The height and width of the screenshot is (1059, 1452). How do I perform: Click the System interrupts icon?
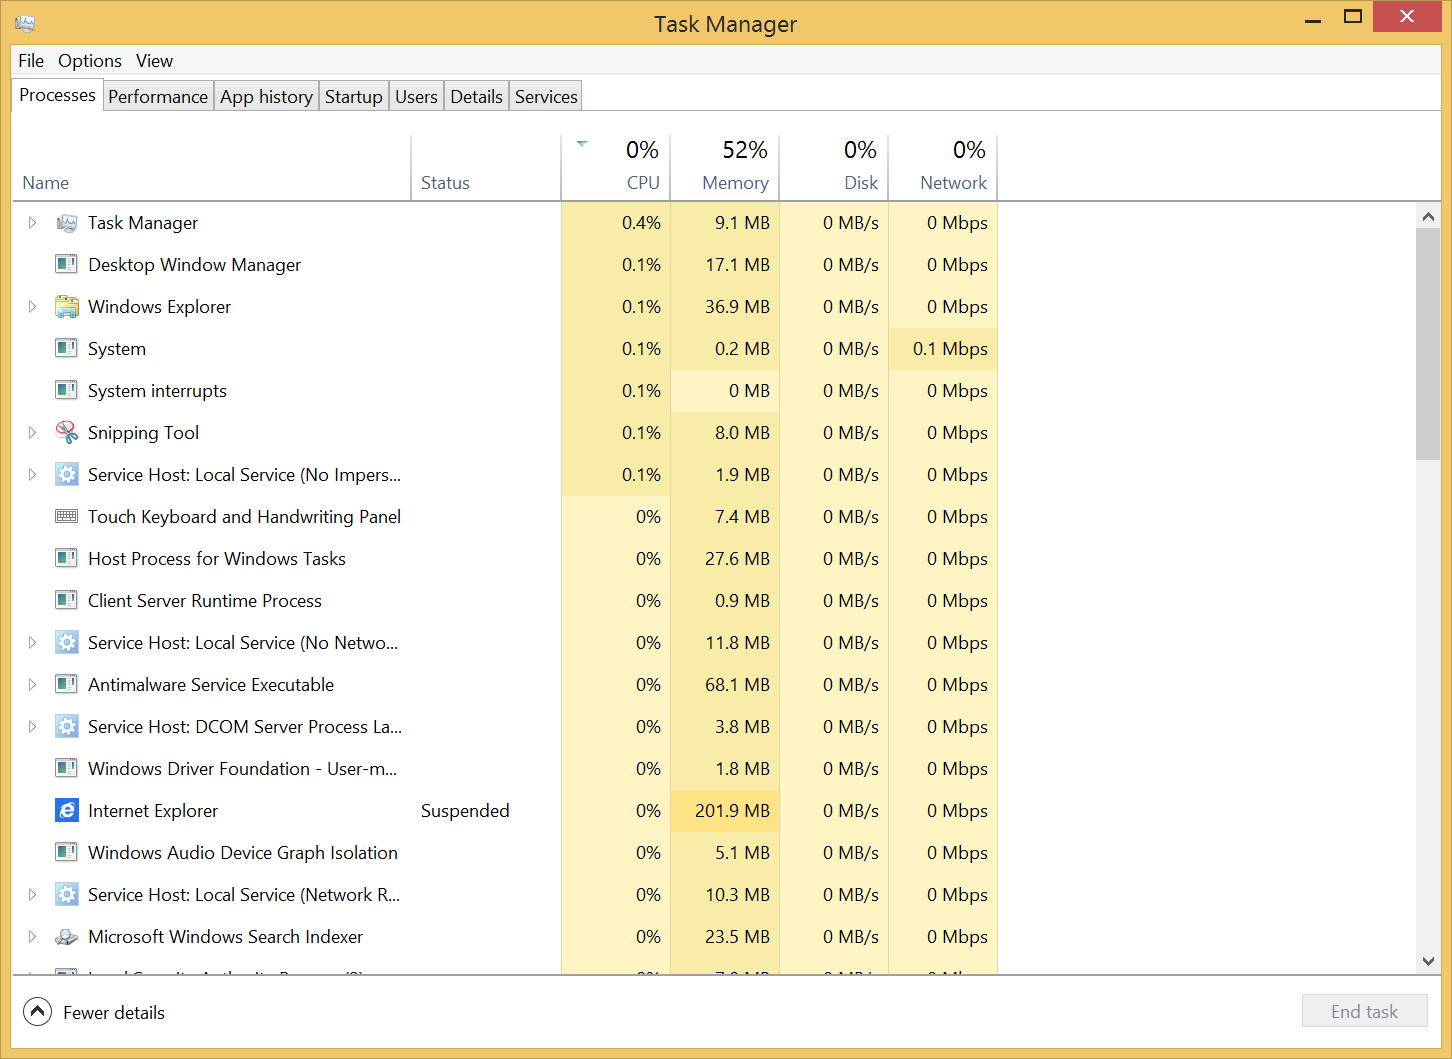coord(67,391)
